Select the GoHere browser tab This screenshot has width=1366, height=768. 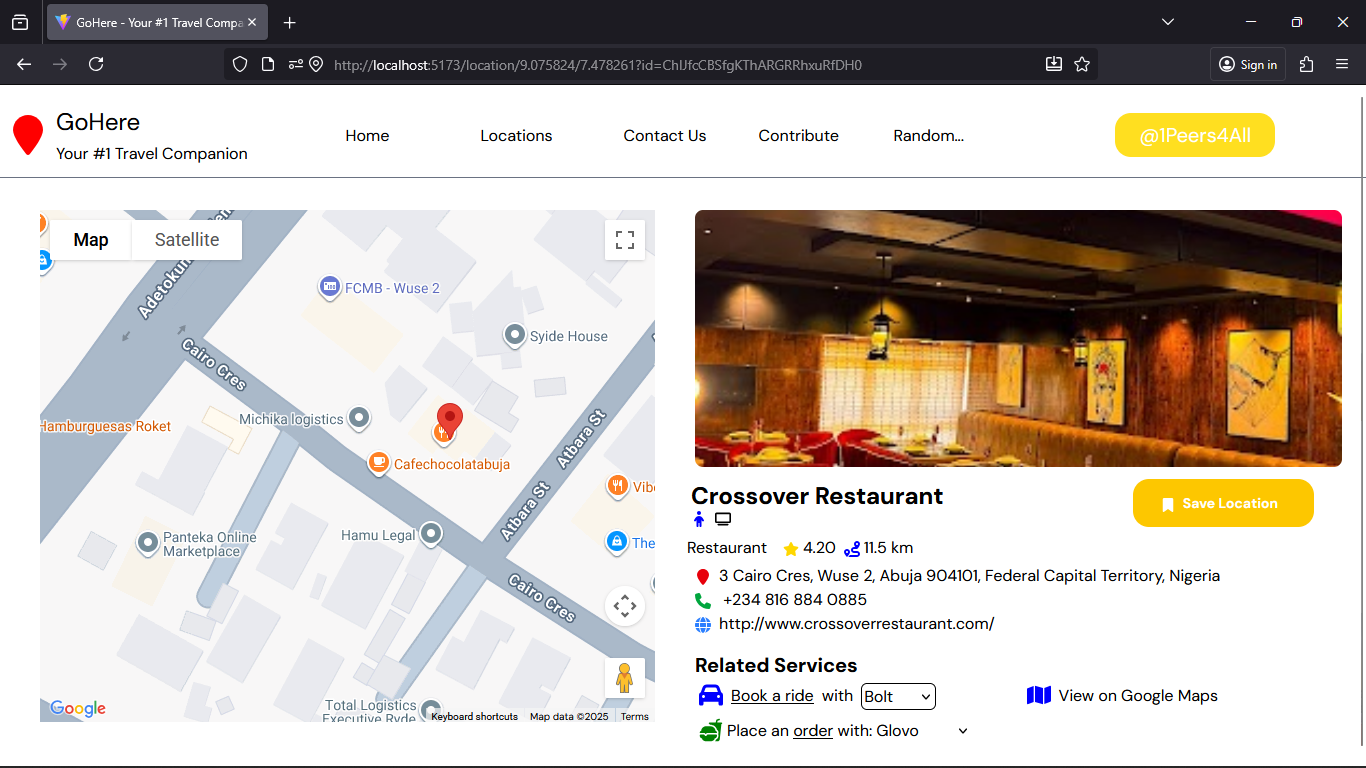click(x=157, y=22)
